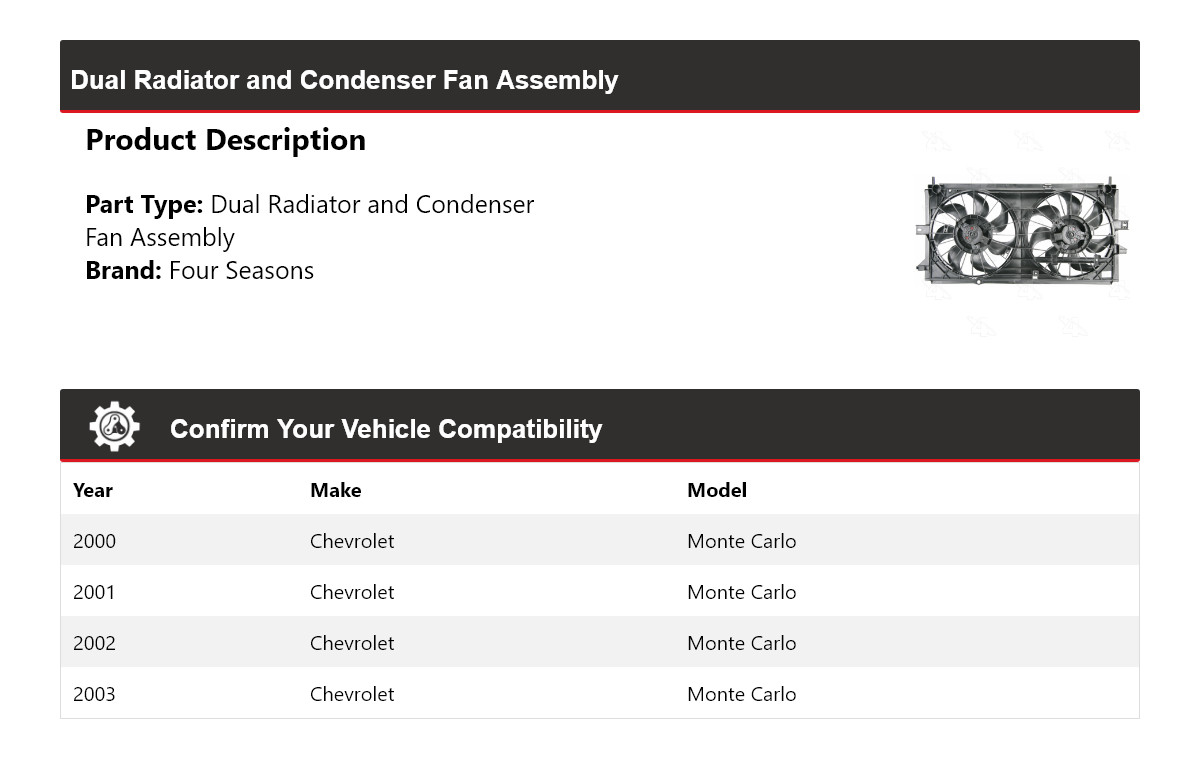
Task: Click Monte Carlo in the 2000 row
Action: pos(741,541)
